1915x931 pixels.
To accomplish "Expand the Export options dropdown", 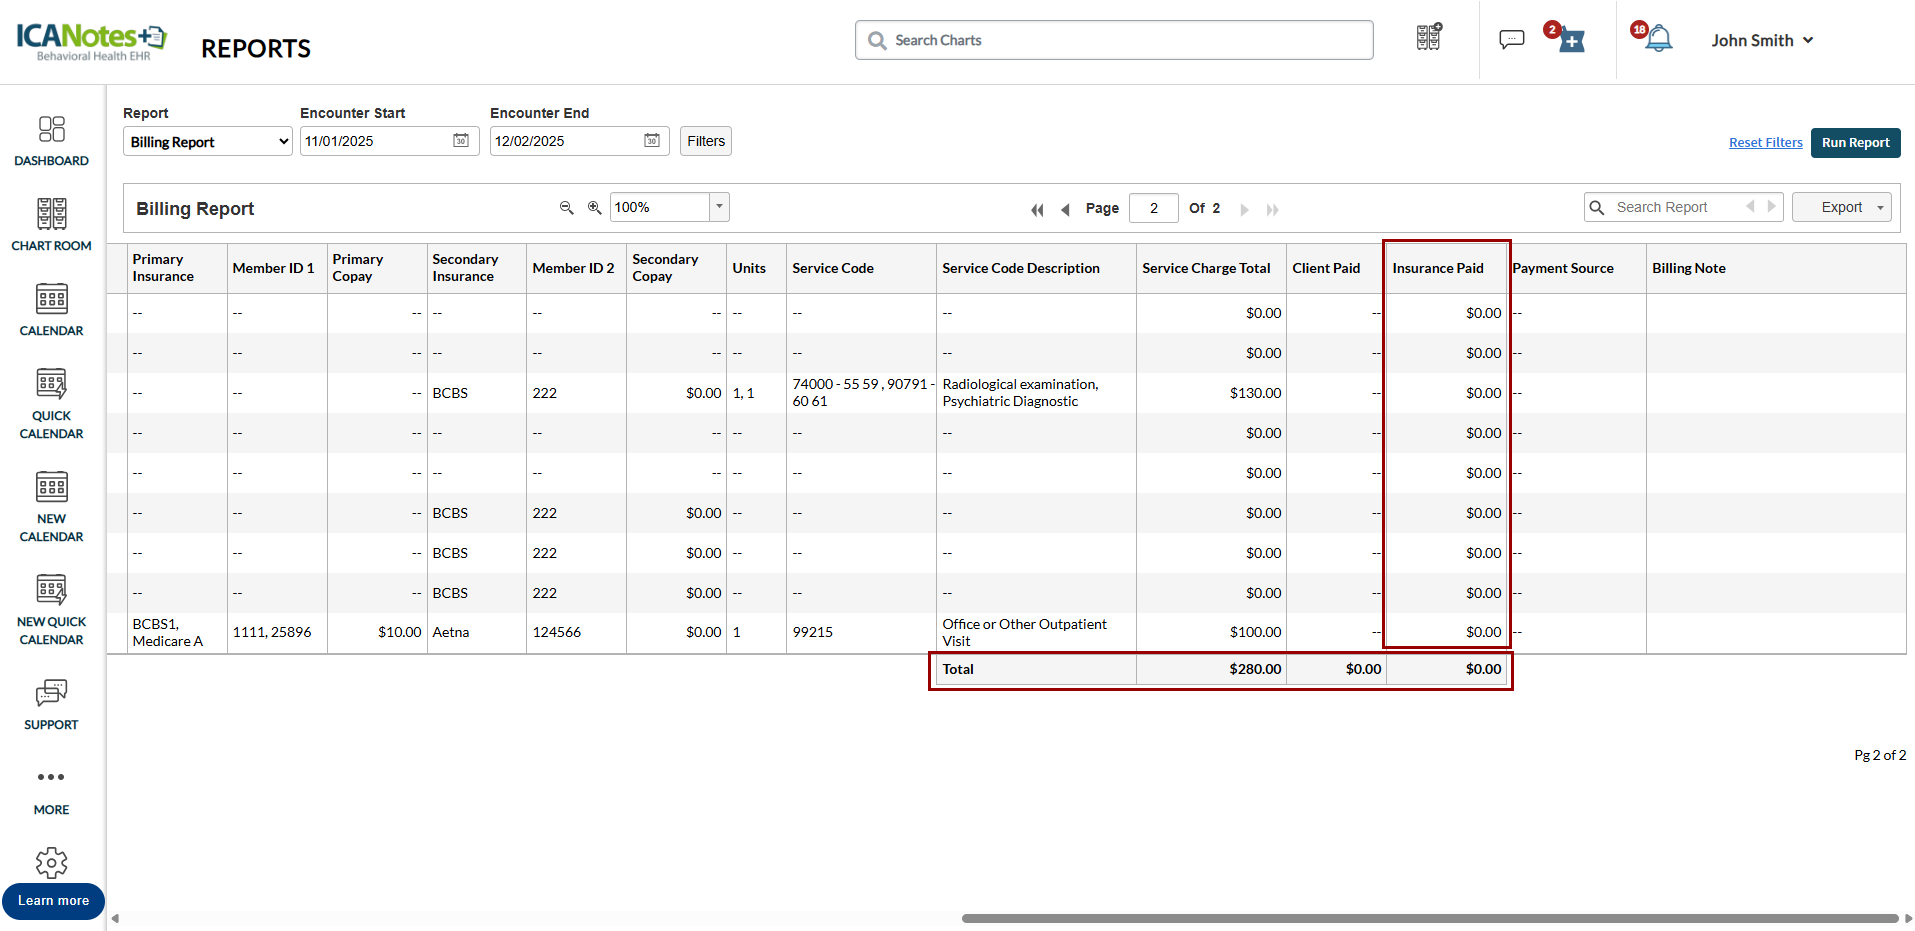I will click(1879, 208).
